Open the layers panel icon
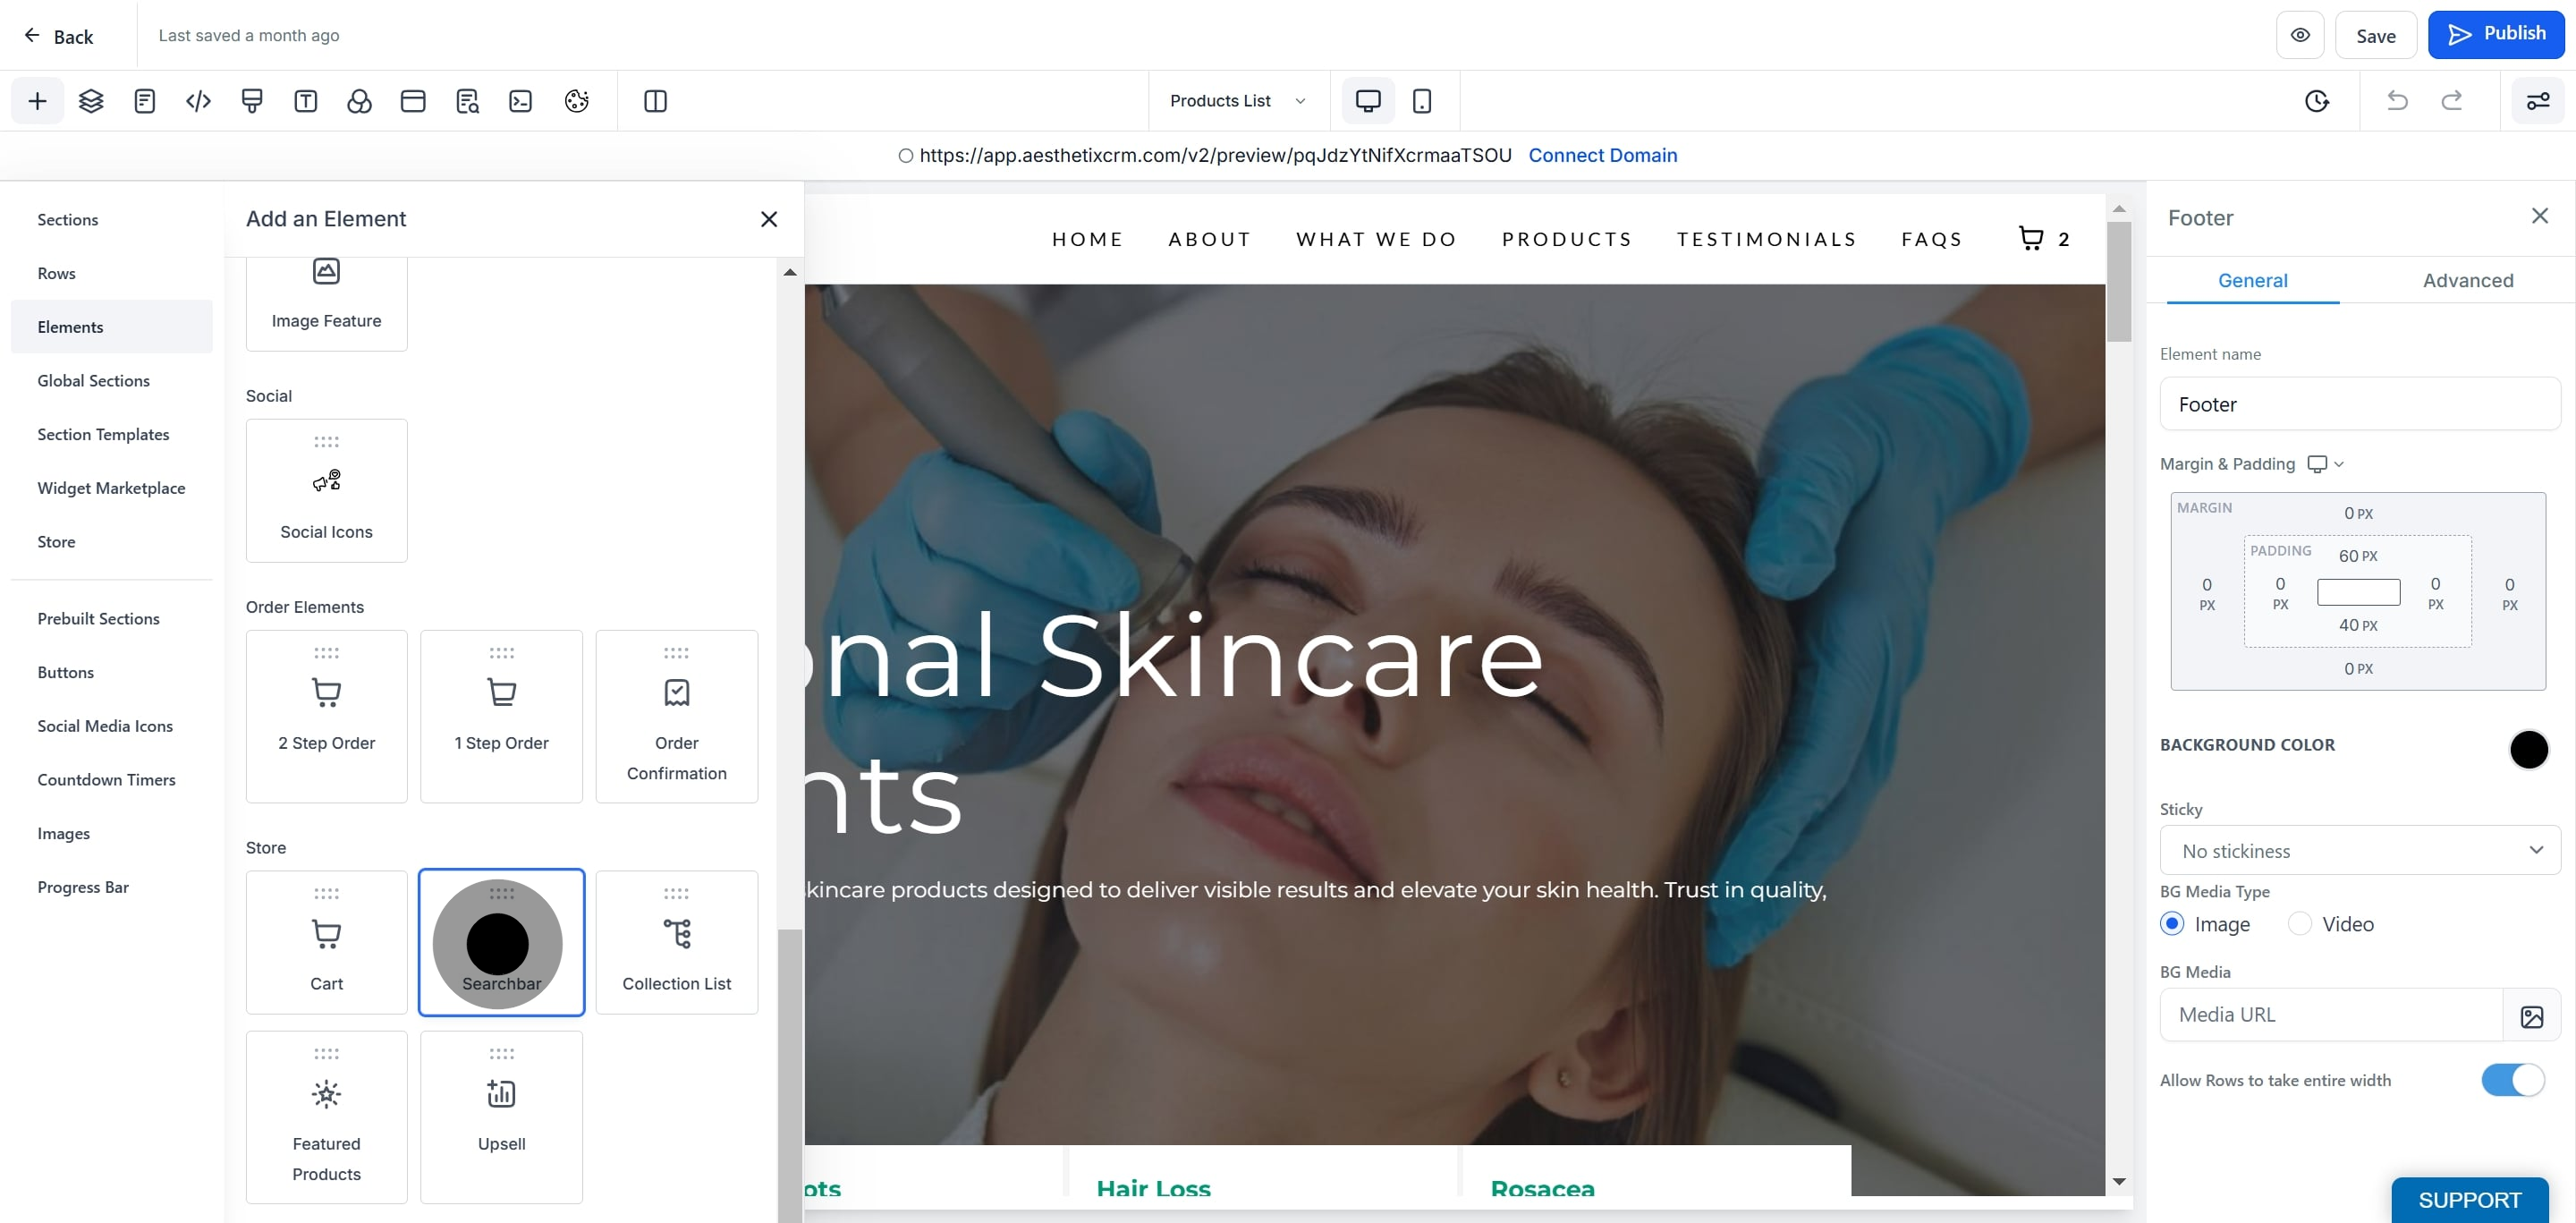The width and height of the screenshot is (2576, 1223). [x=91, y=101]
